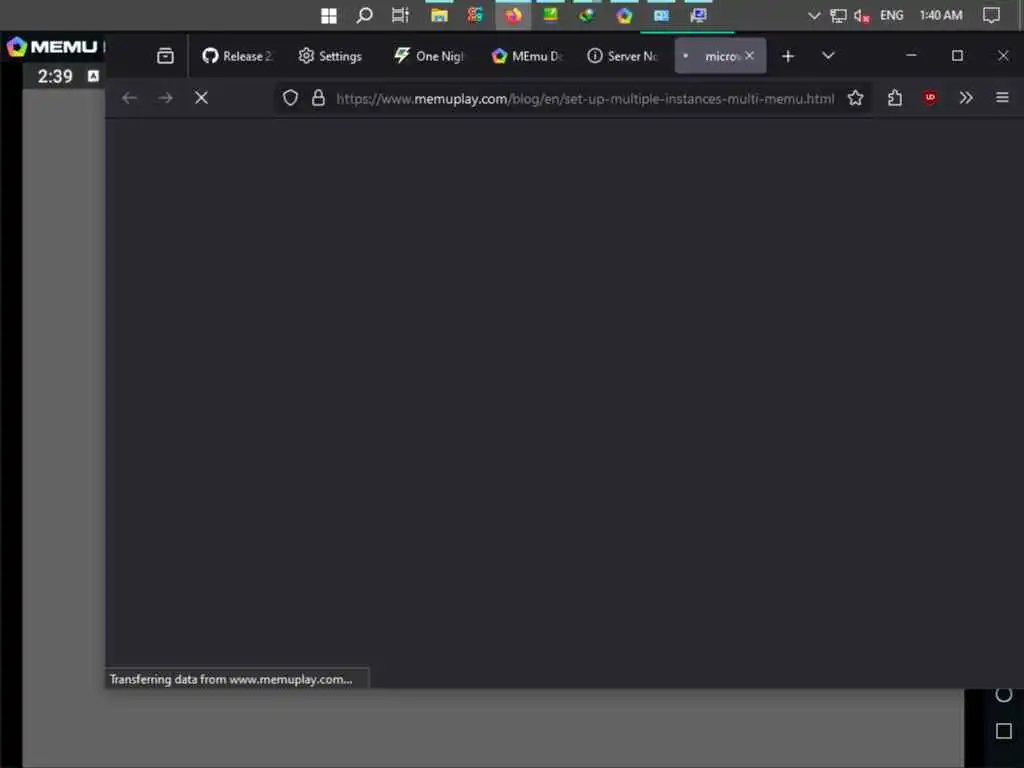Open Firefox application hamburger menu
Screen dimensions: 1024x768
pos(1002,98)
